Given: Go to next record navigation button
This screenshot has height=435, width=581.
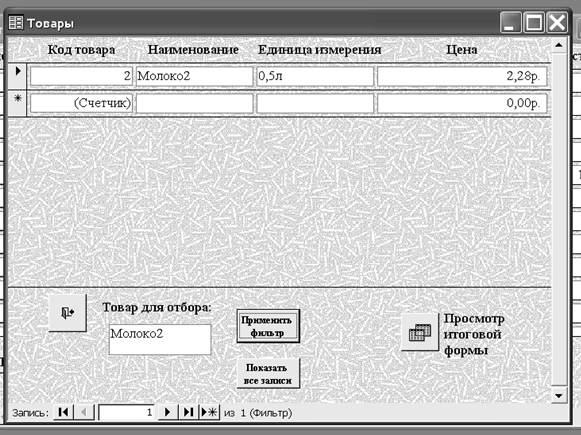Looking at the screenshot, I should tap(167, 412).
